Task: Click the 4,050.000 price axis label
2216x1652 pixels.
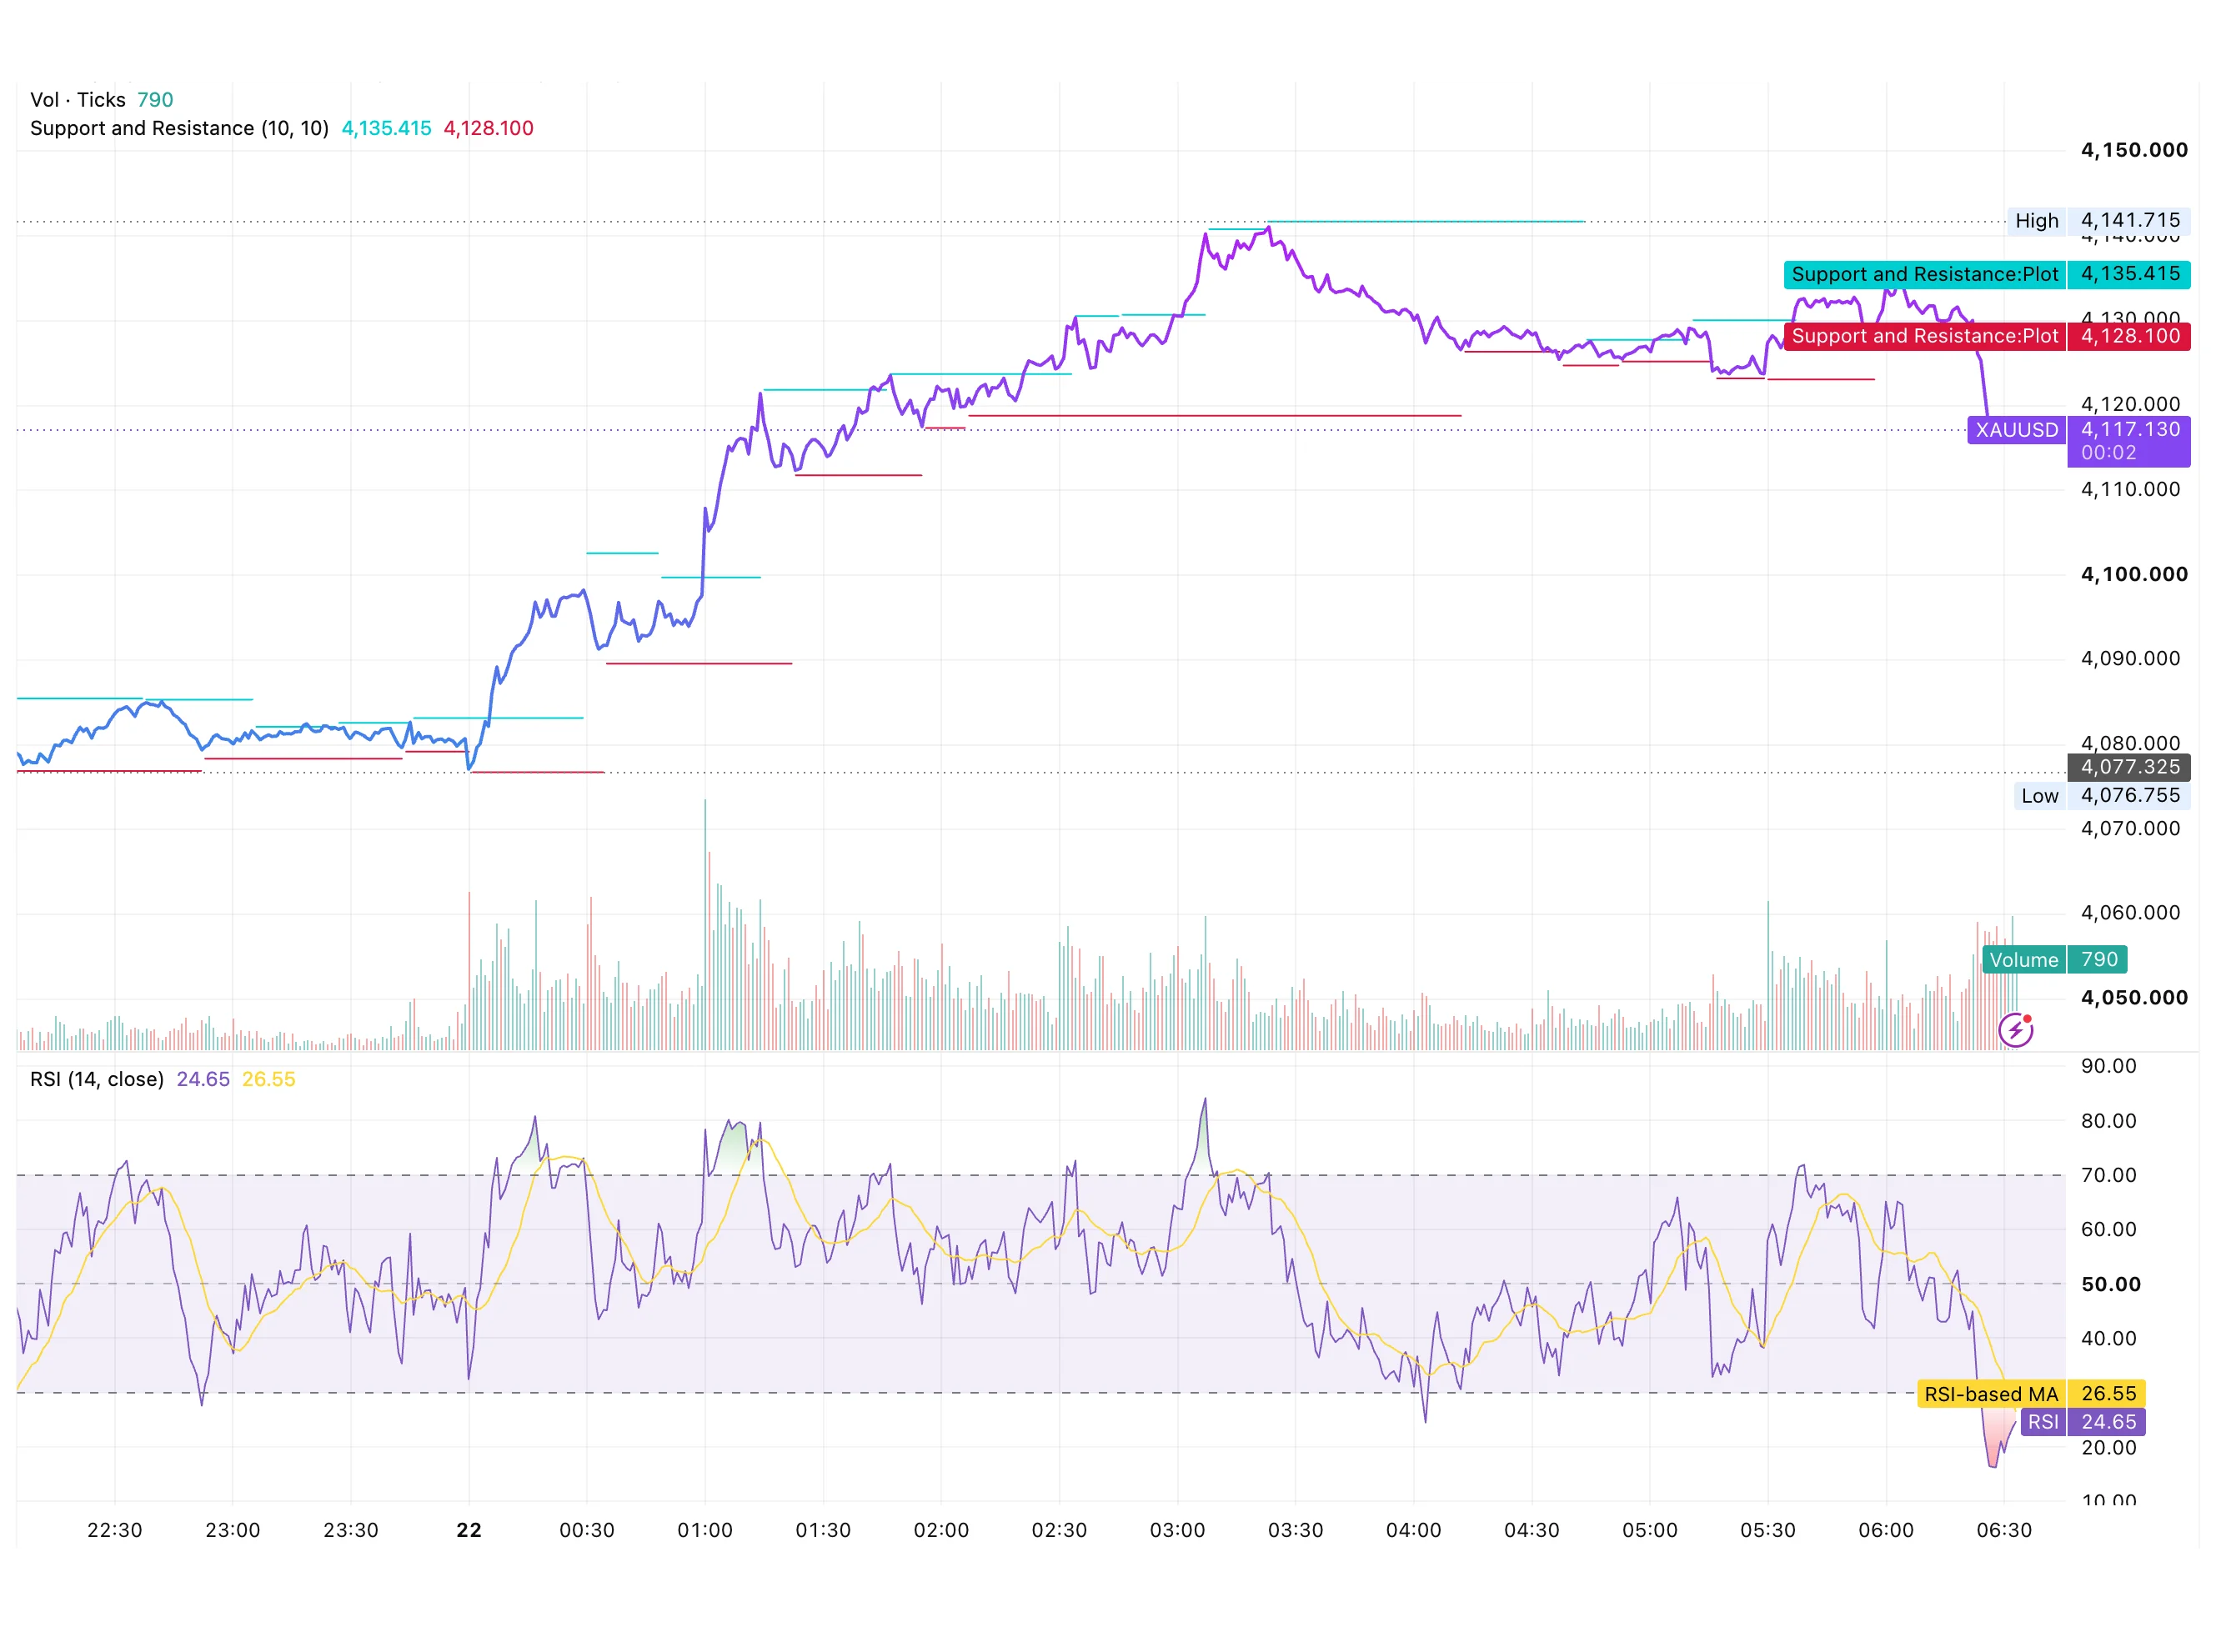Action: [x=2133, y=998]
